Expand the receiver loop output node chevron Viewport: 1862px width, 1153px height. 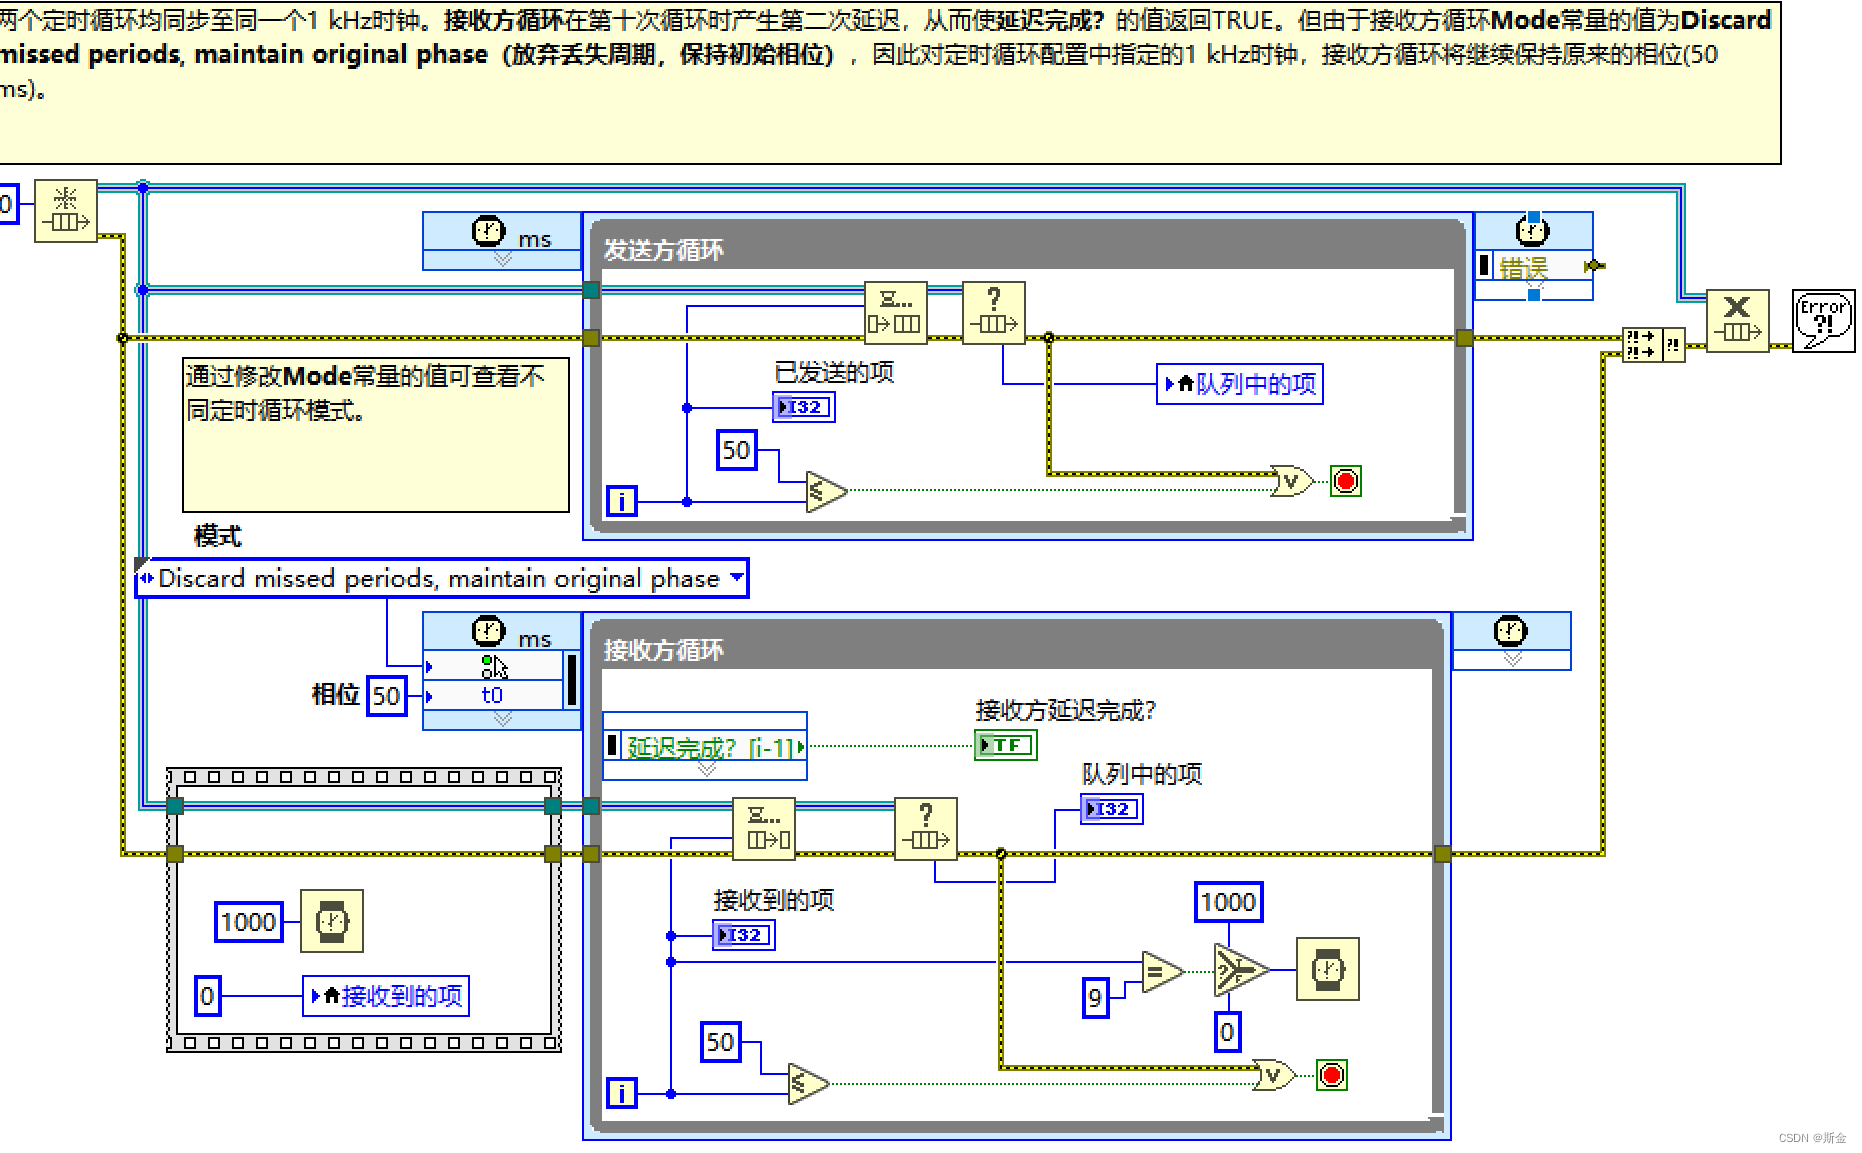(1512, 659)
